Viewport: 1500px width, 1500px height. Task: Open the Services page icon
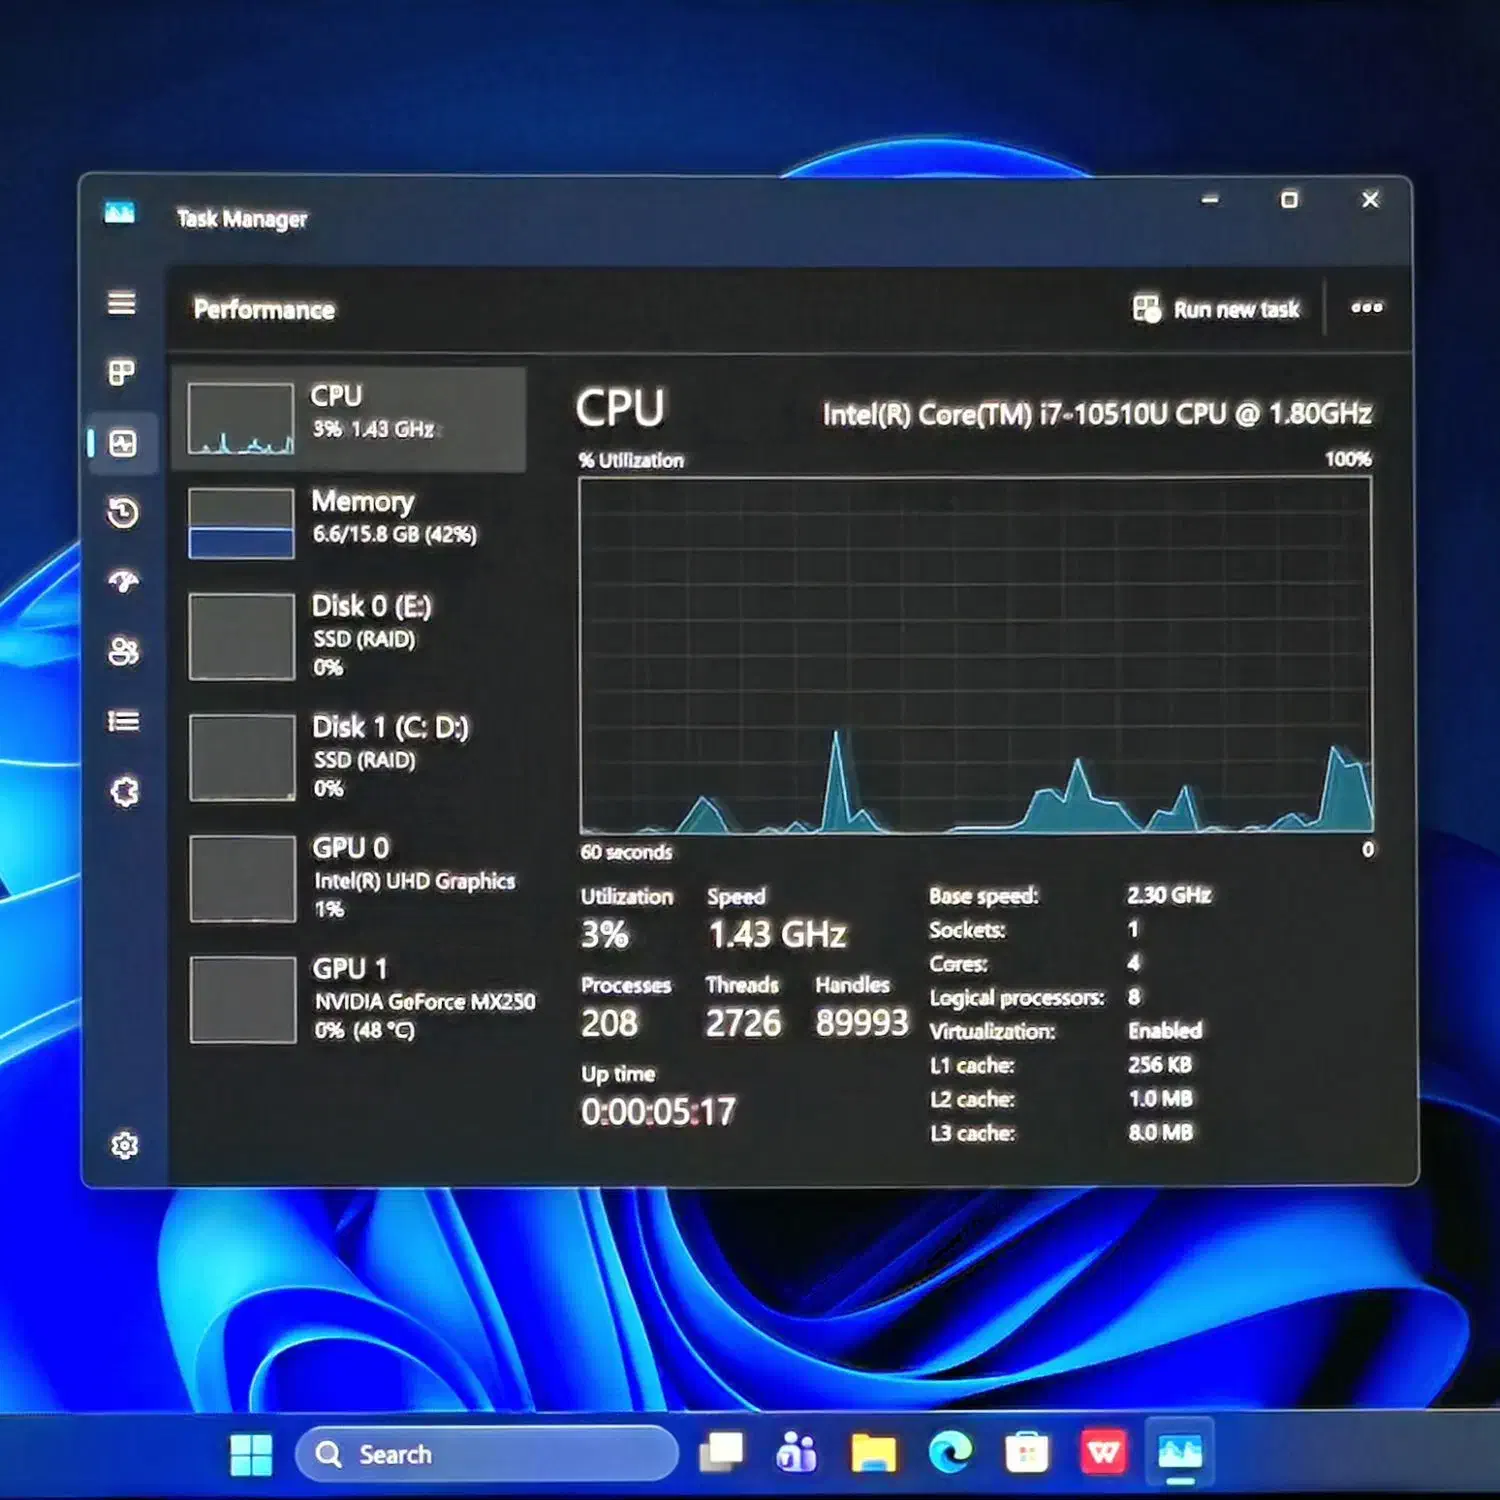pyautogui.click(x=124, y=792)
